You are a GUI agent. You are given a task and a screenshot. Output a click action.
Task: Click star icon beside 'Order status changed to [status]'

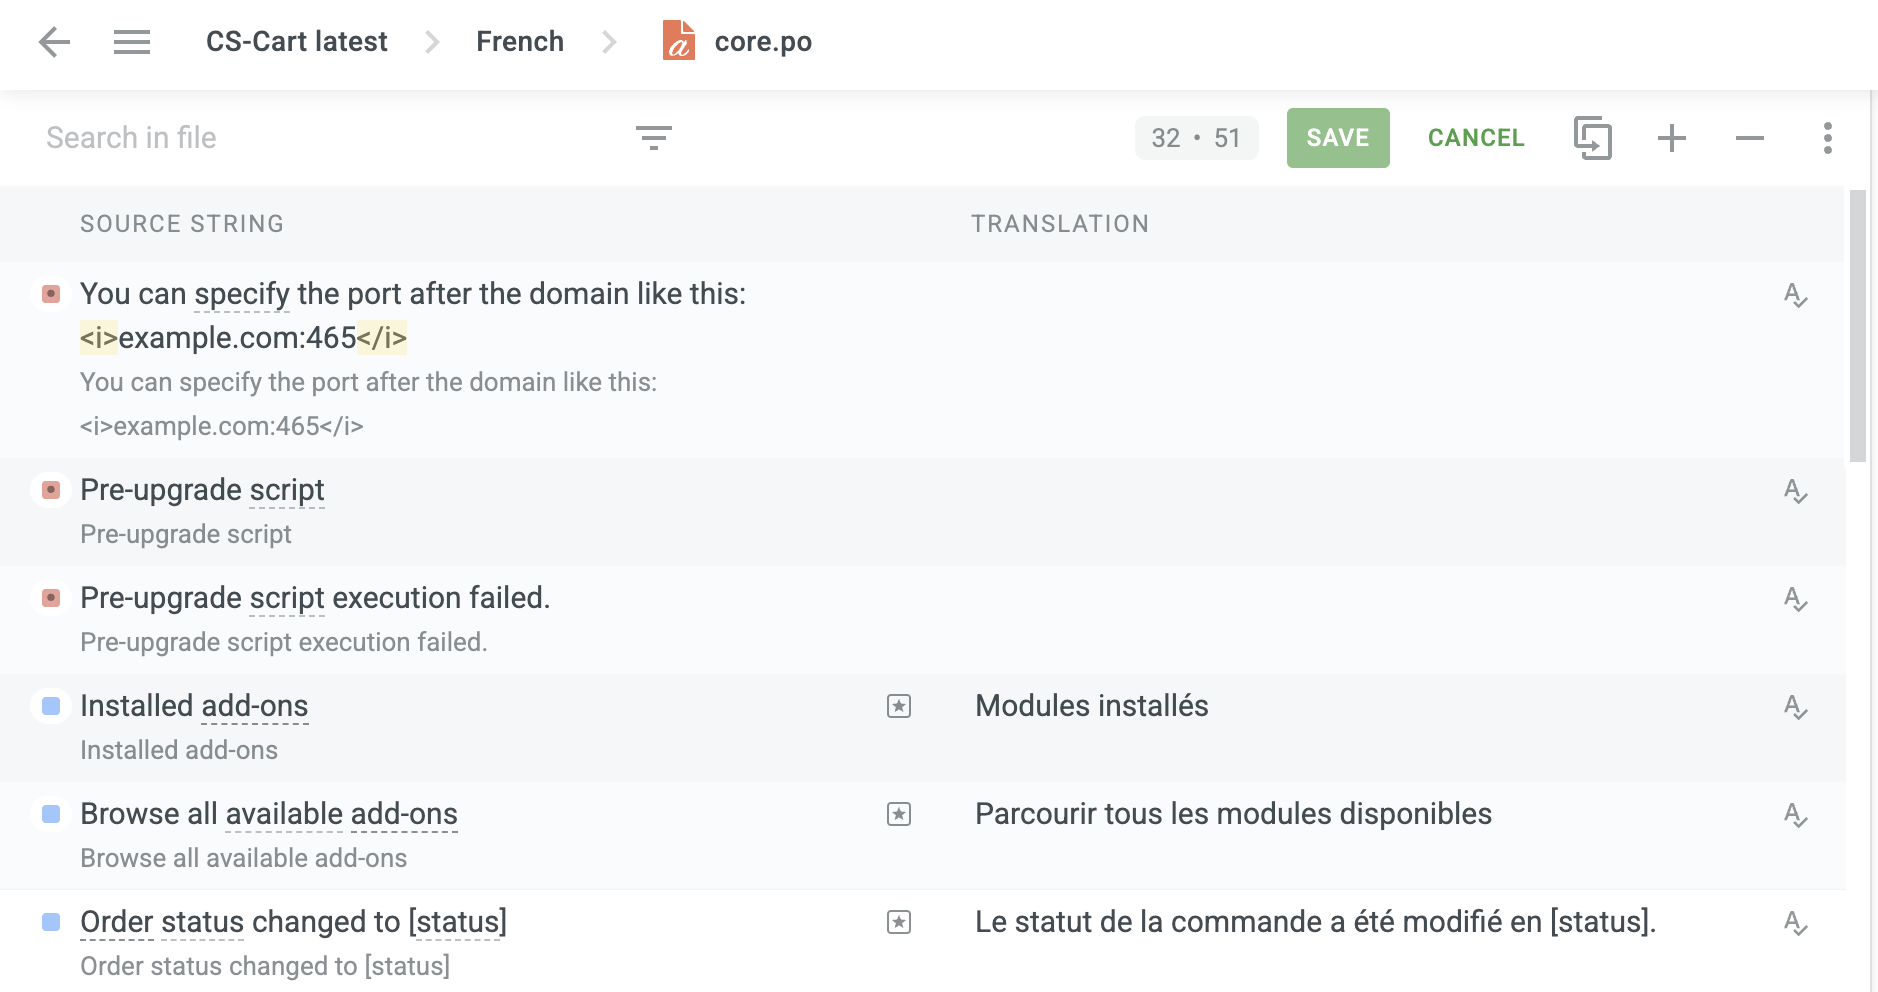(x=899, y=922)
